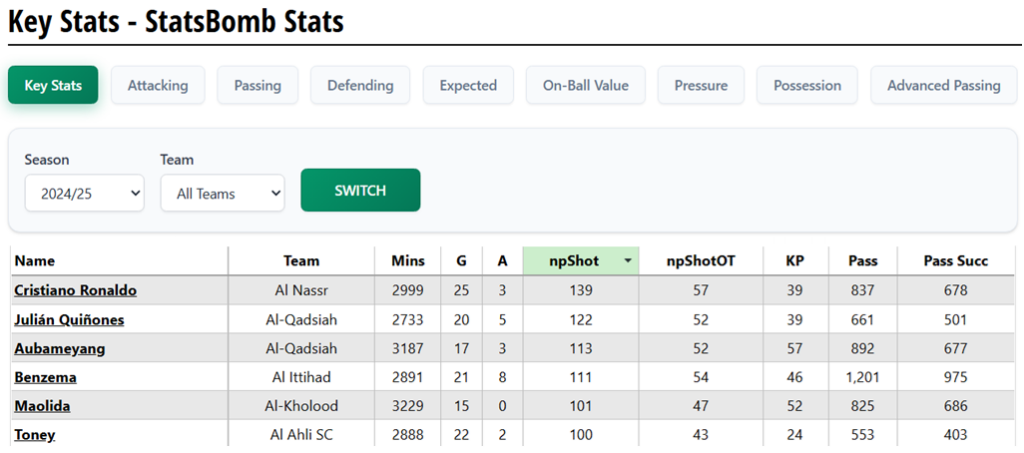
Task: Click the npShot sort arrow icon
Action: coord(627,262)
